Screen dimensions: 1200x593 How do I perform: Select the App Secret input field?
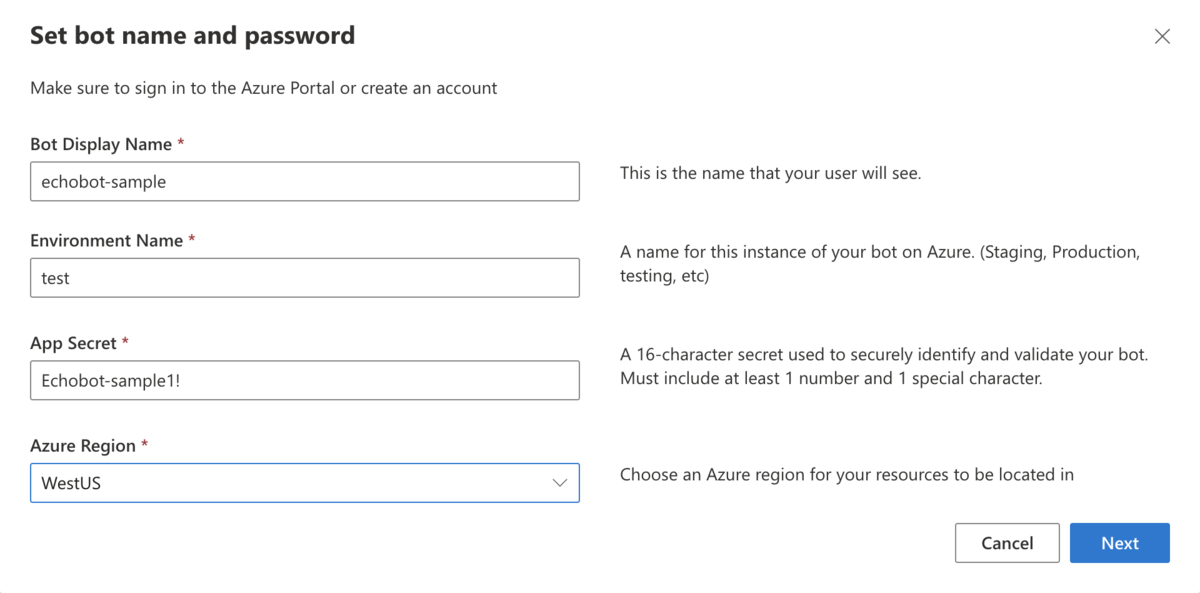(x=304, y=380)
